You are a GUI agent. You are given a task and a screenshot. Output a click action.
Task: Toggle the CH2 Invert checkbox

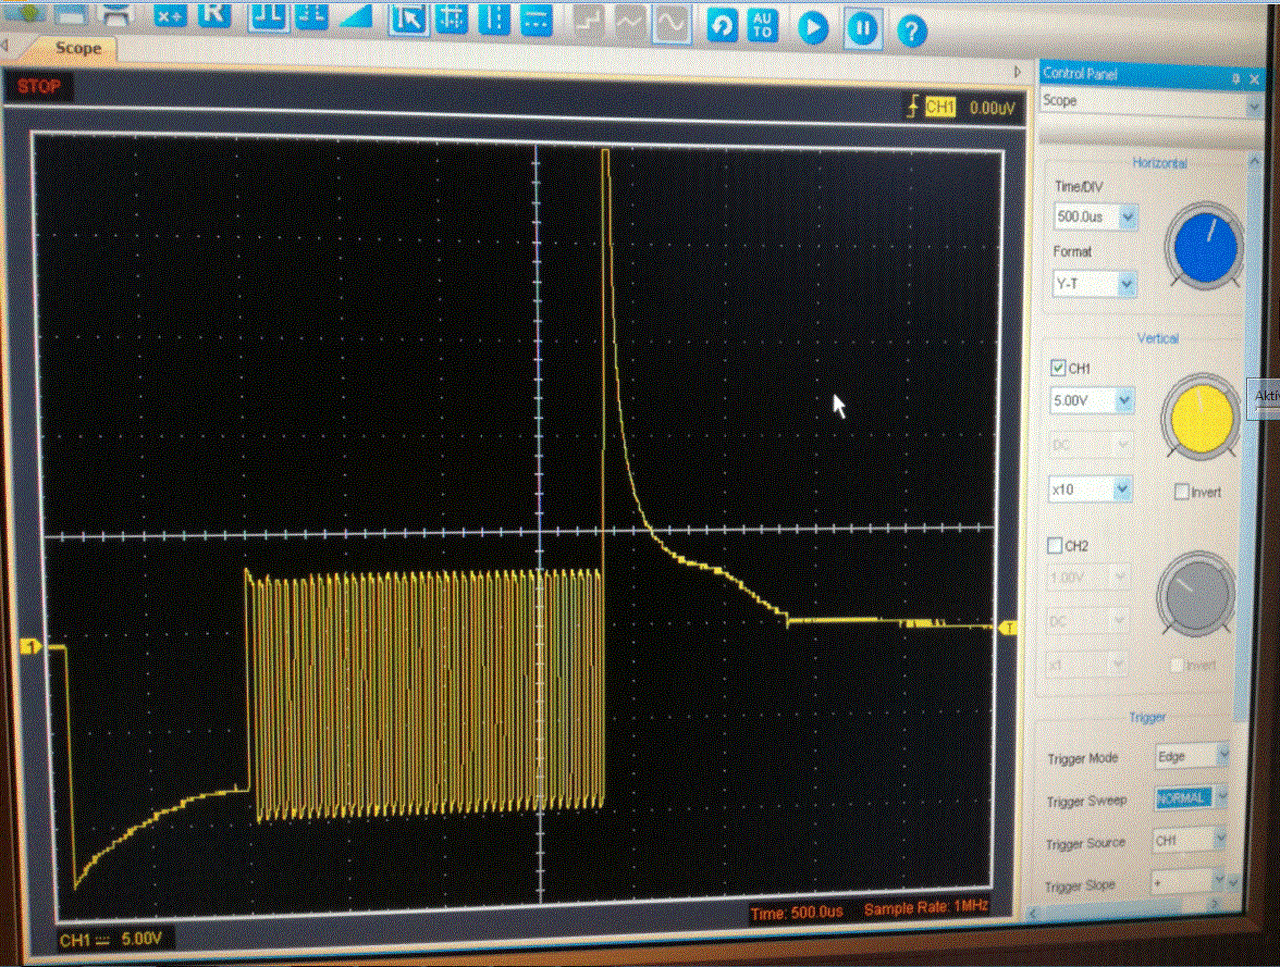[x=1177, y=664]
